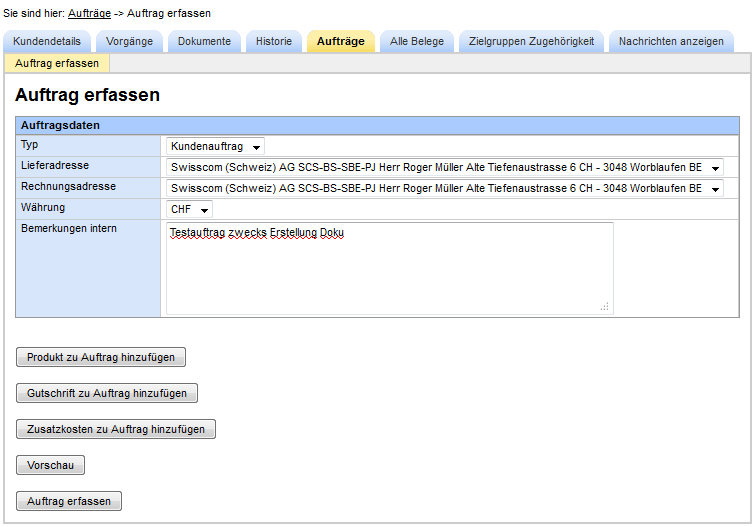Screen dimensions: 754x527
Task: Open the Dokumente tab
Action: click(204, 41)
